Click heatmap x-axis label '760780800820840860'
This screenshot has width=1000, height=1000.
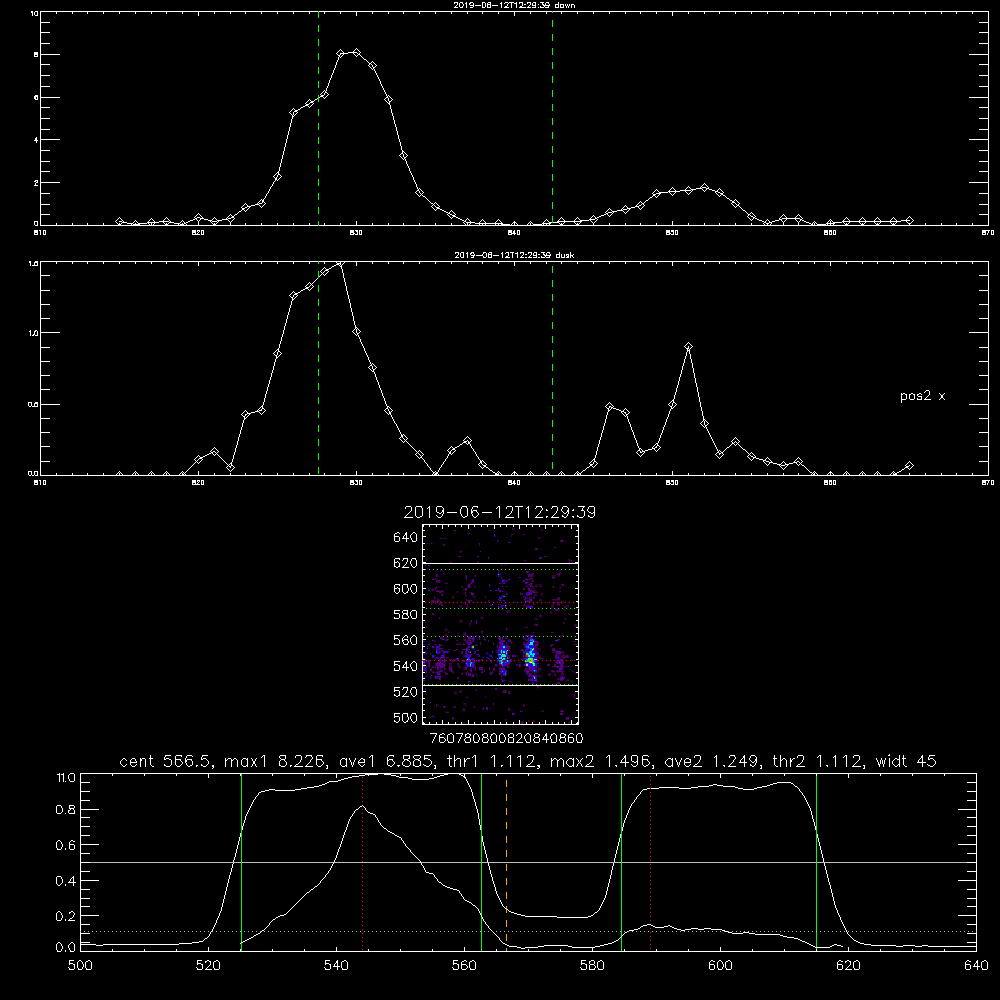506,738
